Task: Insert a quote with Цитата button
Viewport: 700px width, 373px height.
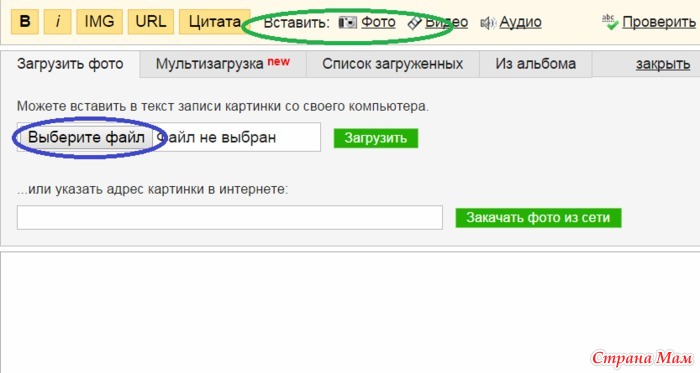Action: [215, 21]
